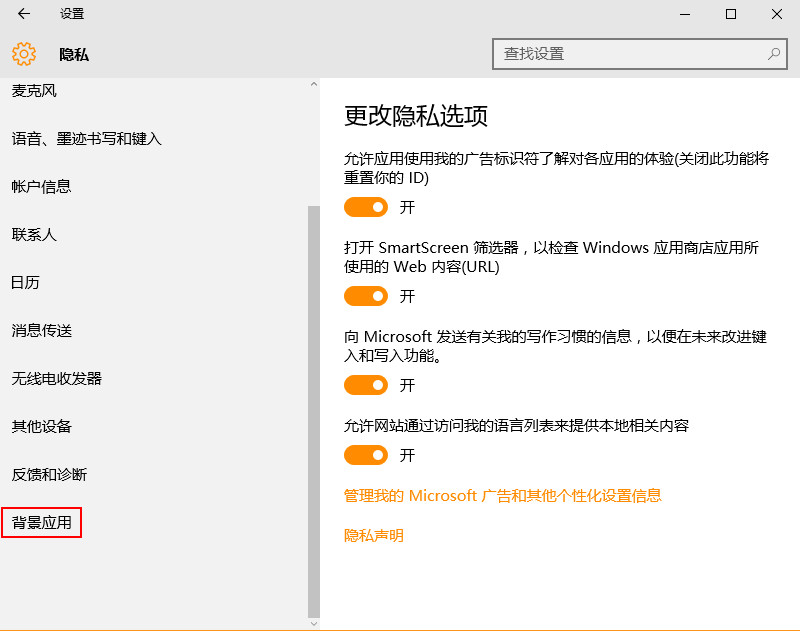Viewport: 800px width, 631px height.
Task: Click the sidebar scroll-down arrow
Action: [314, 623]
